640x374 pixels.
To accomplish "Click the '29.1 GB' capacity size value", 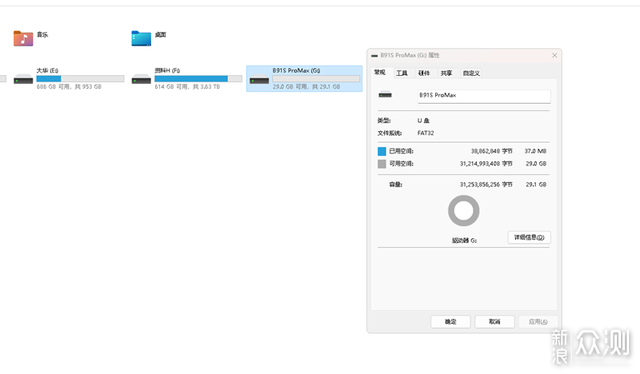I will (x=536, y=185).
